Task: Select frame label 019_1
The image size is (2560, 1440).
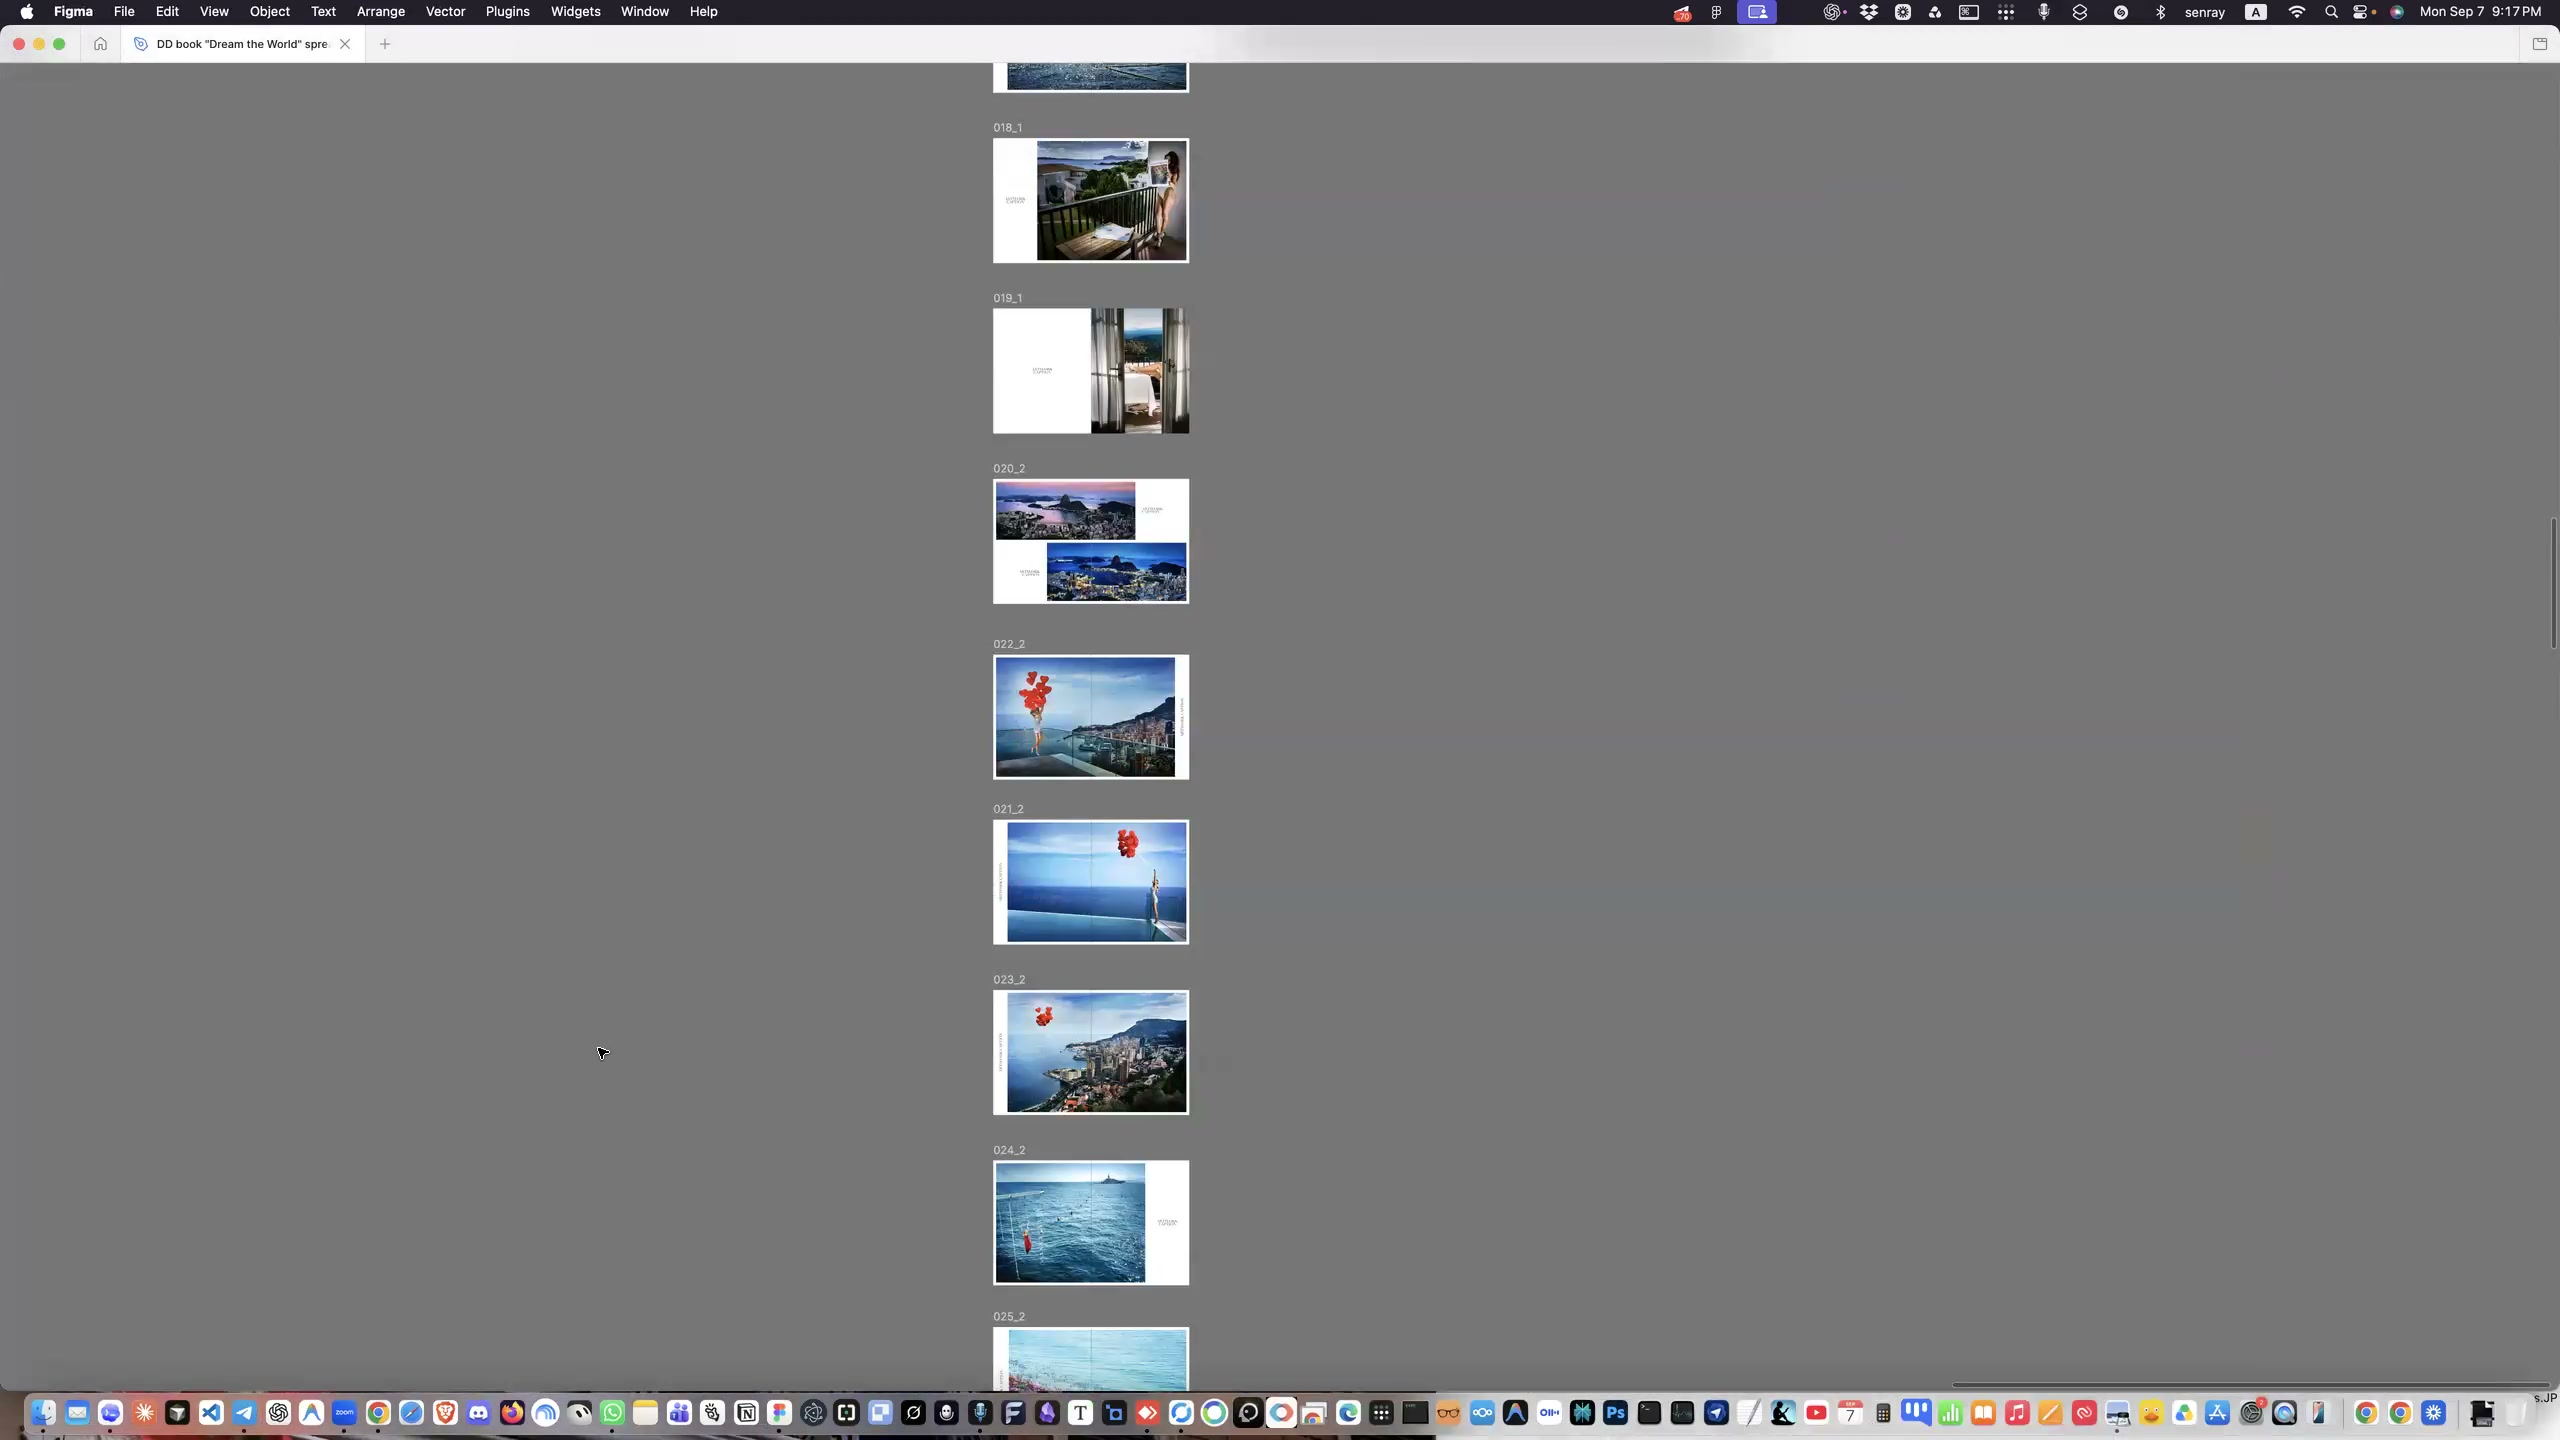Action: [x=1008, y=298]
